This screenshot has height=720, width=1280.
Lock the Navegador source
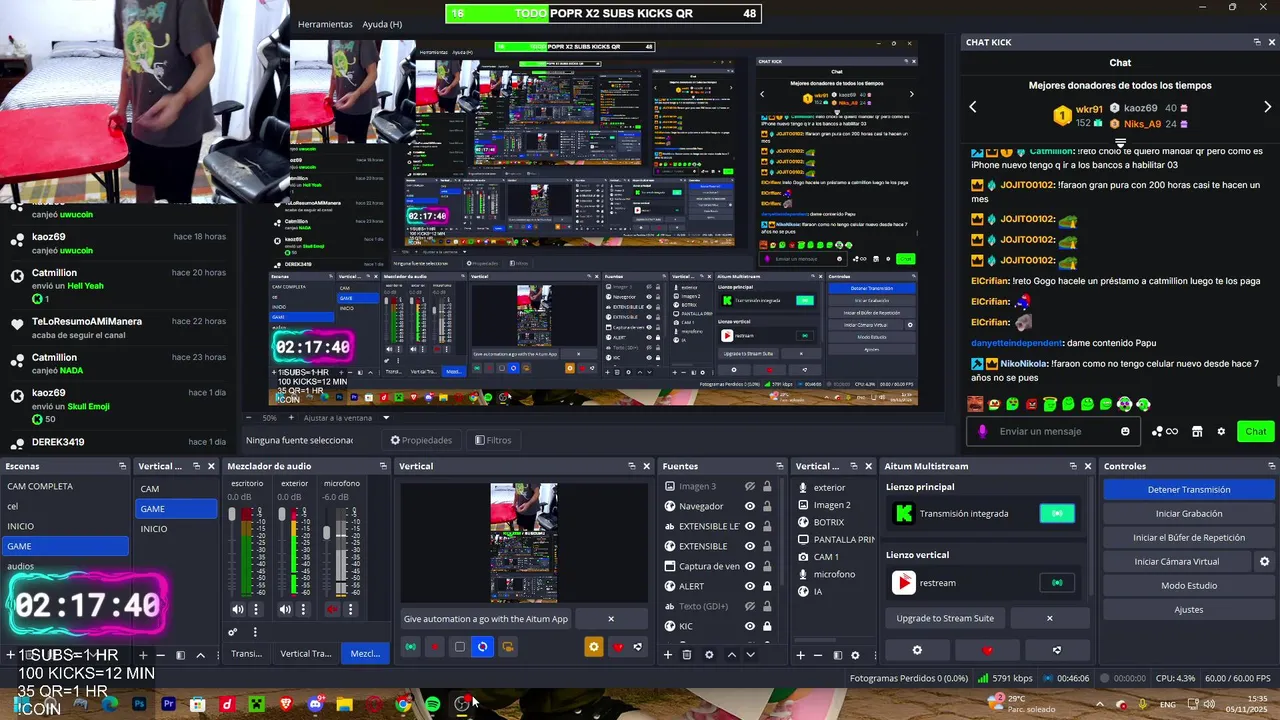click(767, 506)
